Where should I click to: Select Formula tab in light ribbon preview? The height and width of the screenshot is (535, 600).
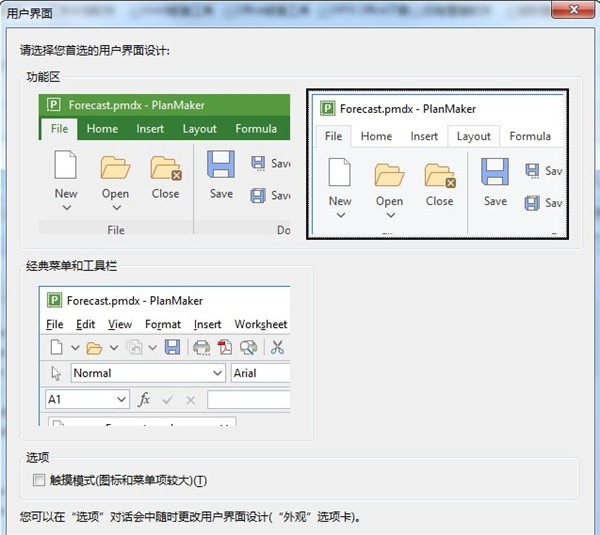coord(530,136)
